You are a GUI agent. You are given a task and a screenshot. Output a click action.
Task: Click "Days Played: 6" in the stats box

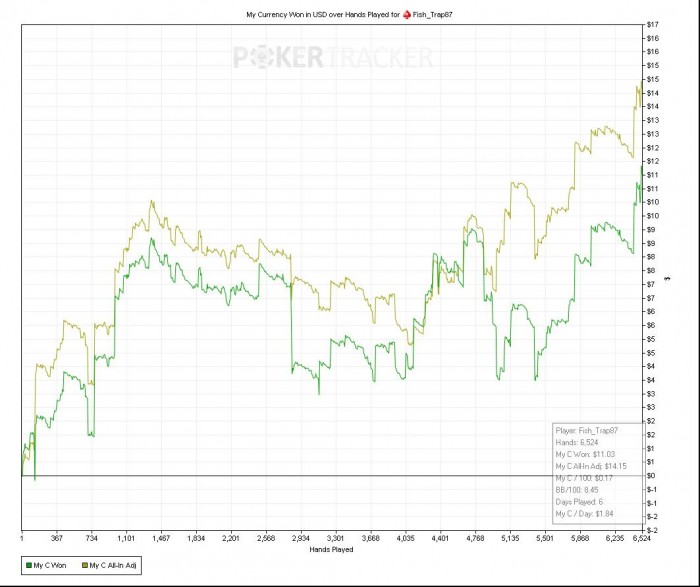(579, 502)
